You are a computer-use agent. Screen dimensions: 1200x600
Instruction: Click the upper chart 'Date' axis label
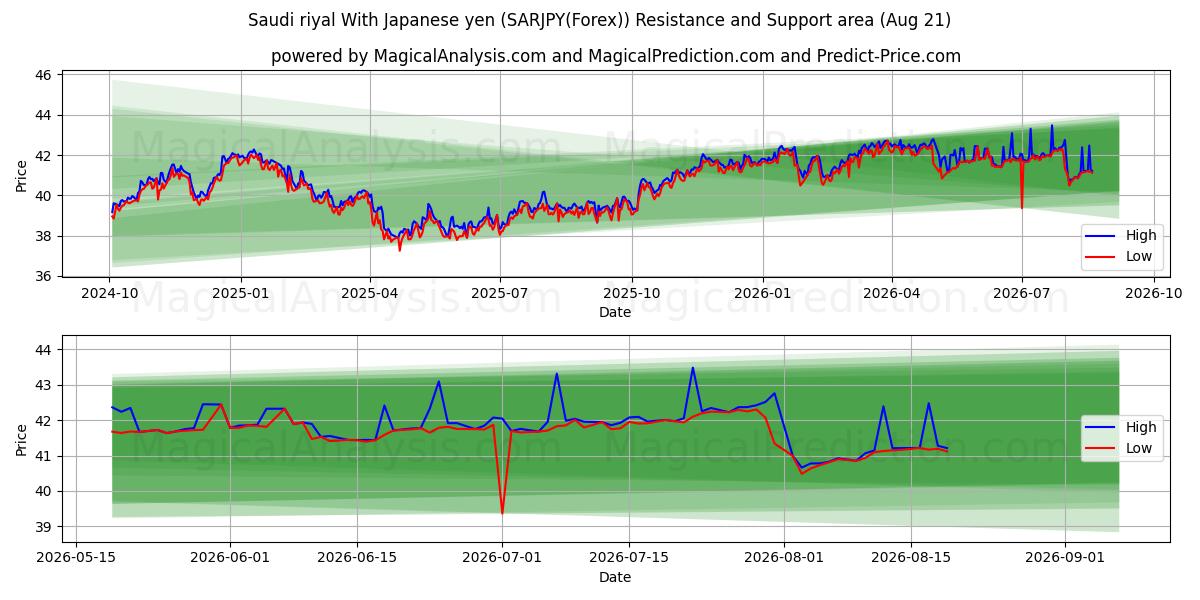click(x=615, y=312)
